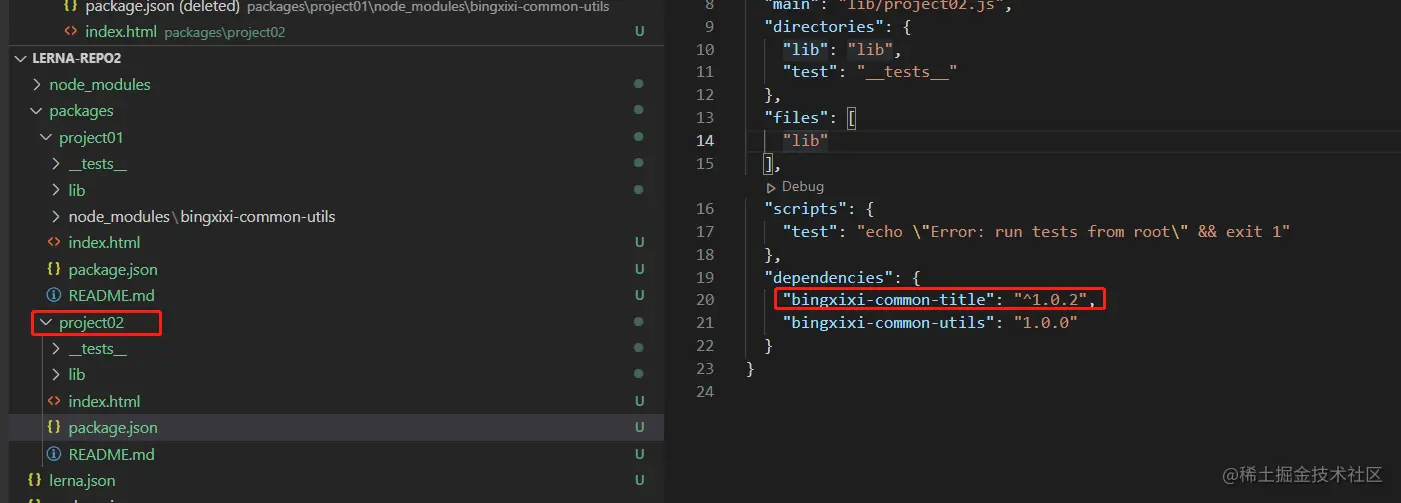Image resolution: width=1401 pixels, height=503 pixels.
Task: Open README.md under project01
Action: pyautogui.click(x=111, y=296)
